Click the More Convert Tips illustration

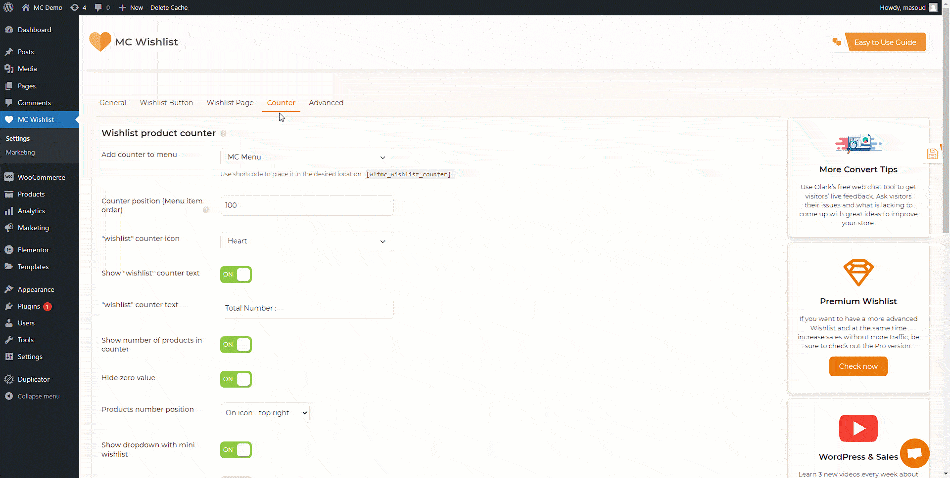[x=859, y=144]
